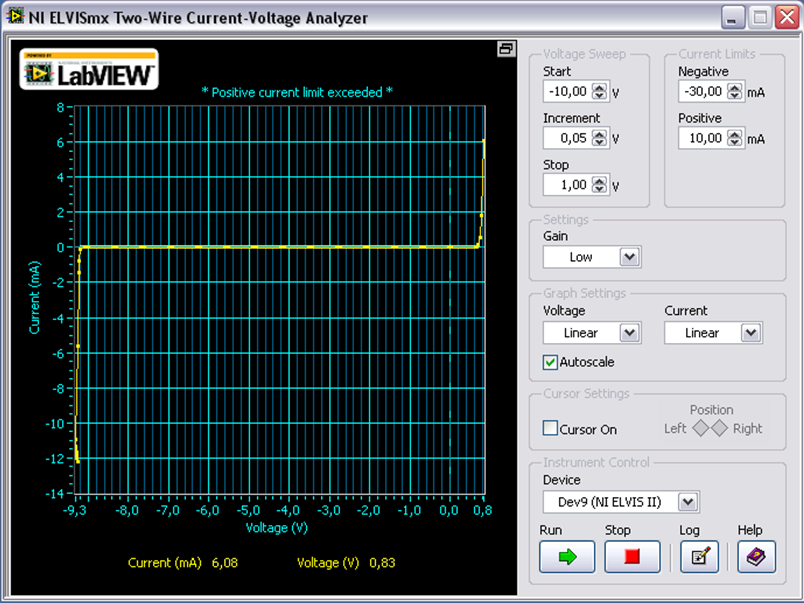Click the Negative limit field -30,00
The height and width of the screenshot is (603, 804).
click(x=702, y=92)
